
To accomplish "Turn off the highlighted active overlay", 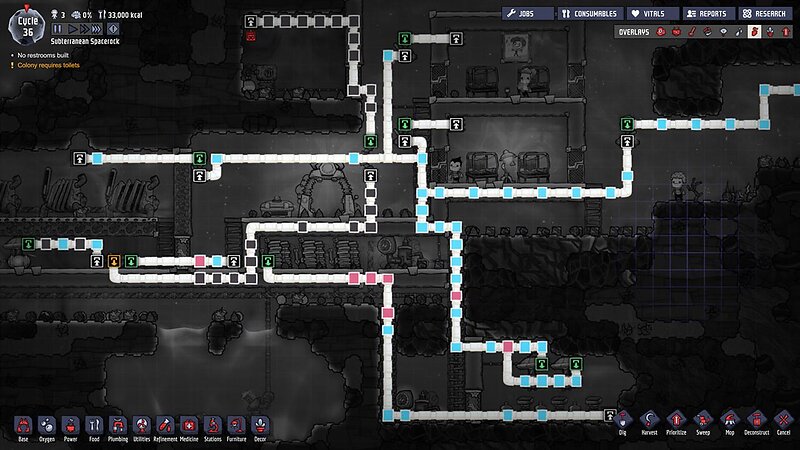I will (x=756, y=32).
